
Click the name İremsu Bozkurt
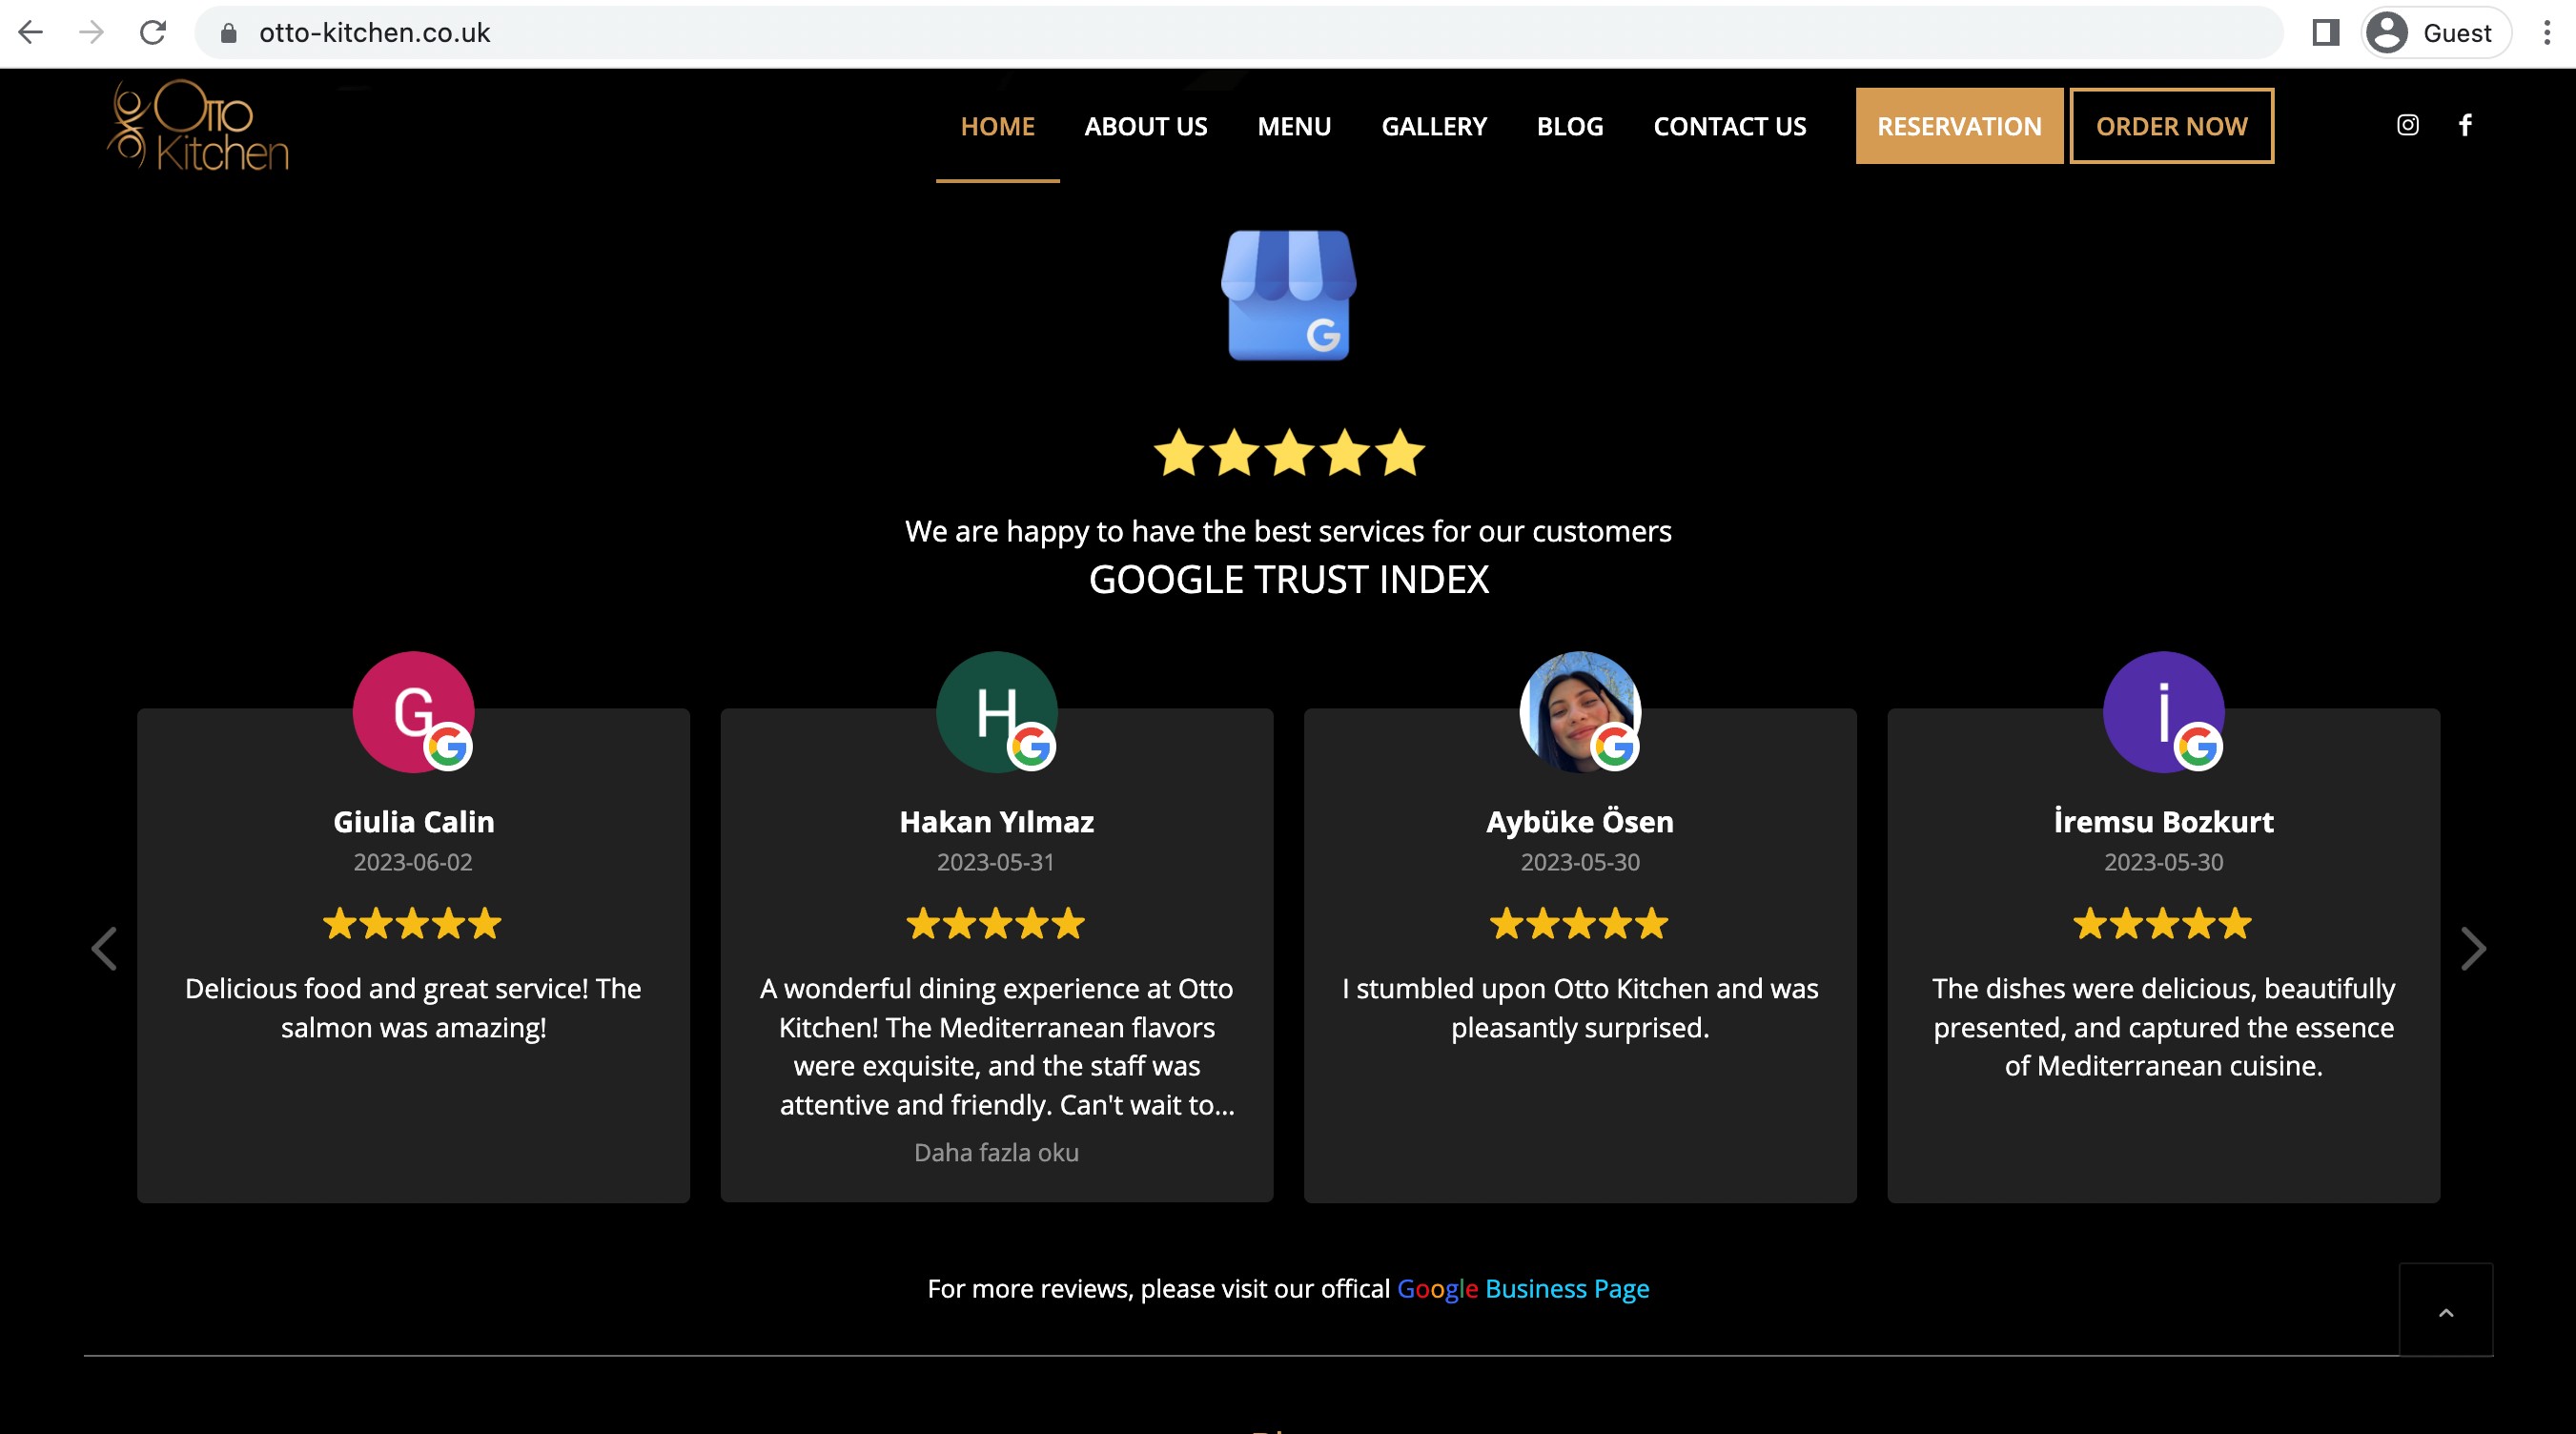pyautogui.click(x=2163, y=822)
